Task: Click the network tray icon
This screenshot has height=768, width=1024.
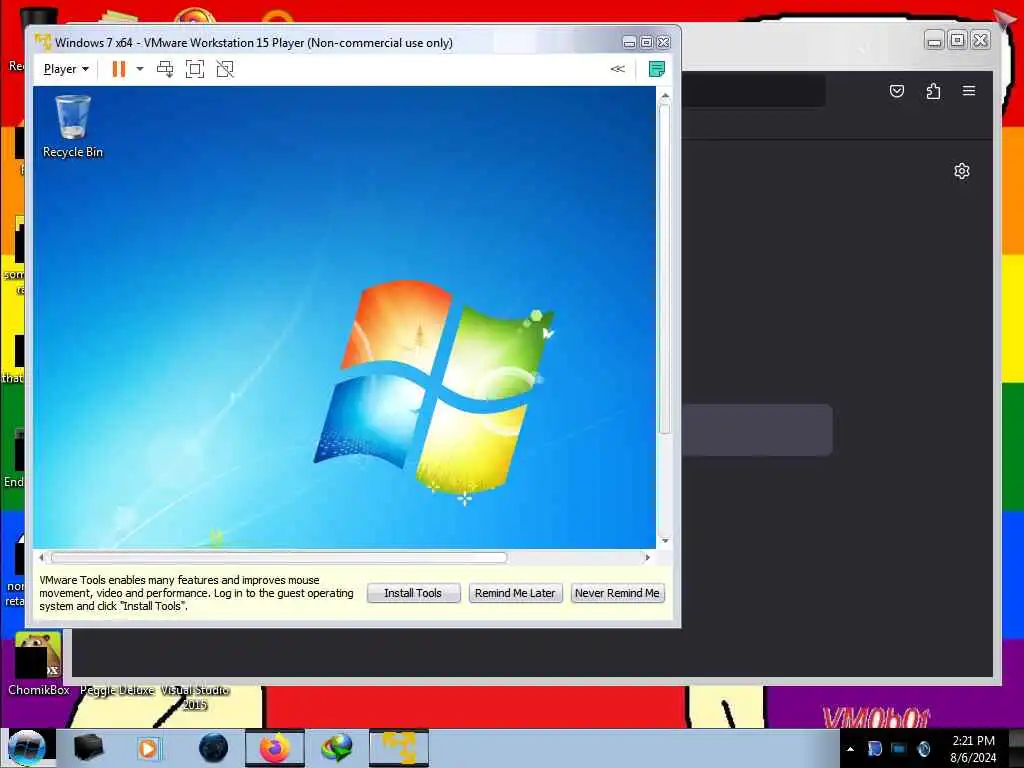Action: [899, 749]
